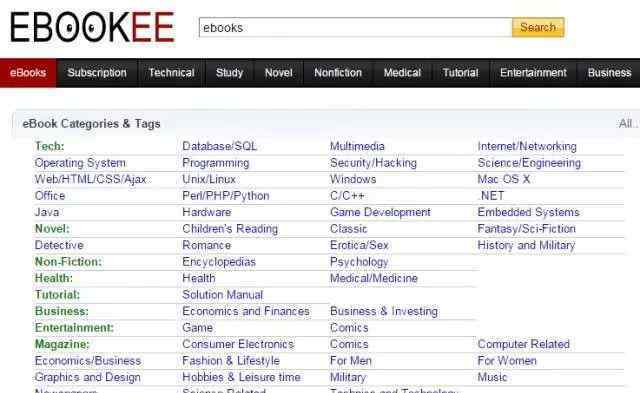Open the For Women category
This screenshot has width=640, height=393.
(507, 360)
